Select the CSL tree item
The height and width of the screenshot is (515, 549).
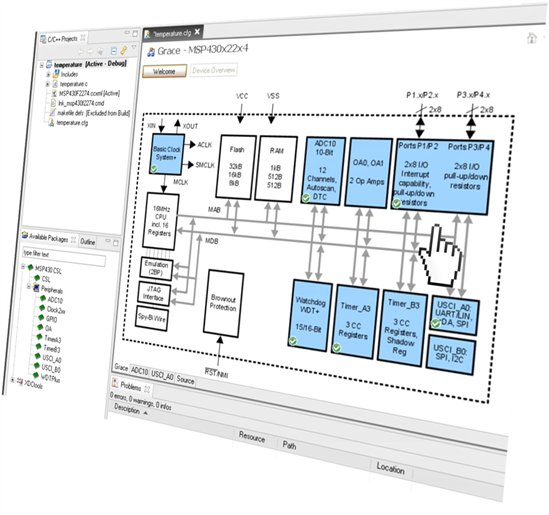tap(46, 279)
